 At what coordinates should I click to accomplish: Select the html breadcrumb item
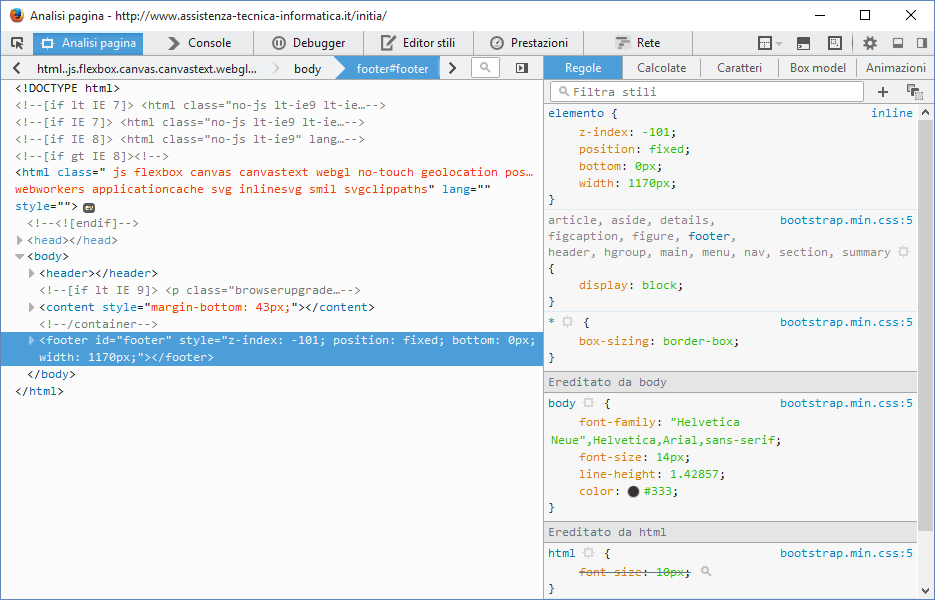pyautogui.click(x=147, y=69)
